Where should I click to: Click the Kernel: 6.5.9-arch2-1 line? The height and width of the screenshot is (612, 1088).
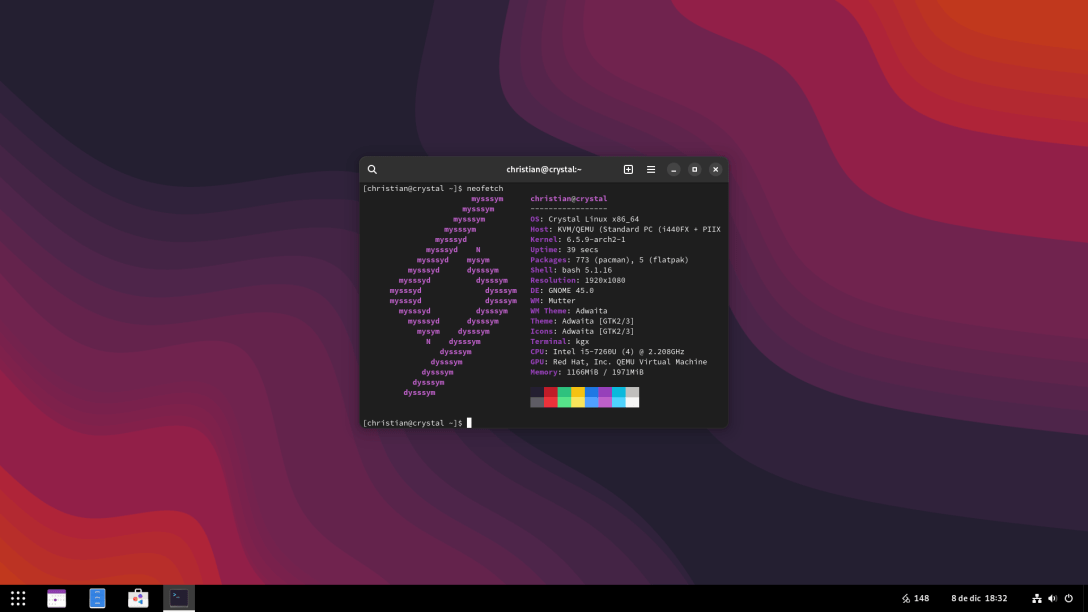(x=577, y=239)
